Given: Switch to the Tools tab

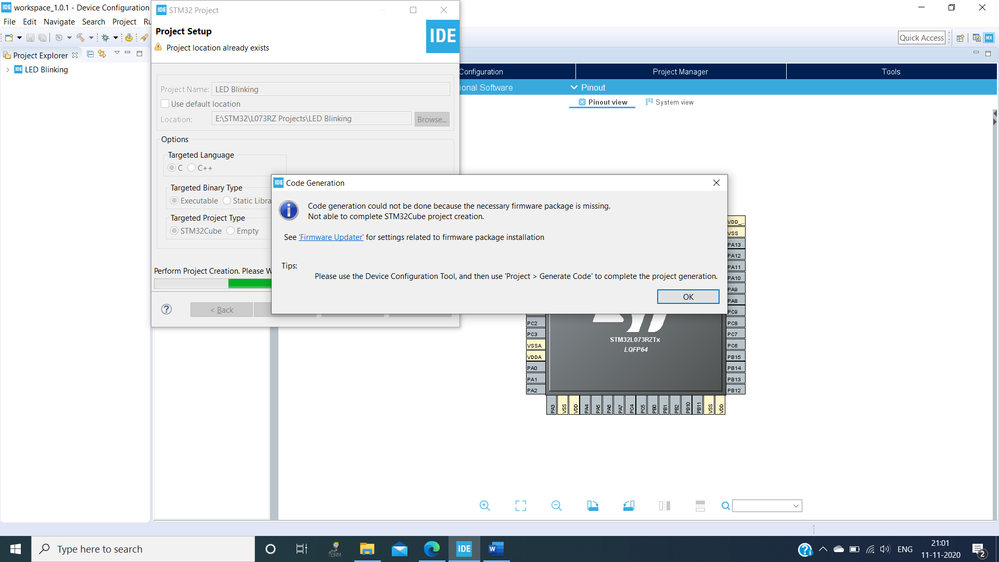Looking at the screenshot, I should pos(891,71).
